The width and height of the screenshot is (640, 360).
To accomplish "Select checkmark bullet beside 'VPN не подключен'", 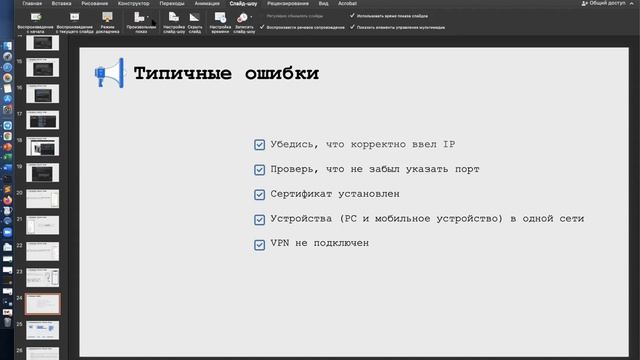I will [x=259, y=244].
